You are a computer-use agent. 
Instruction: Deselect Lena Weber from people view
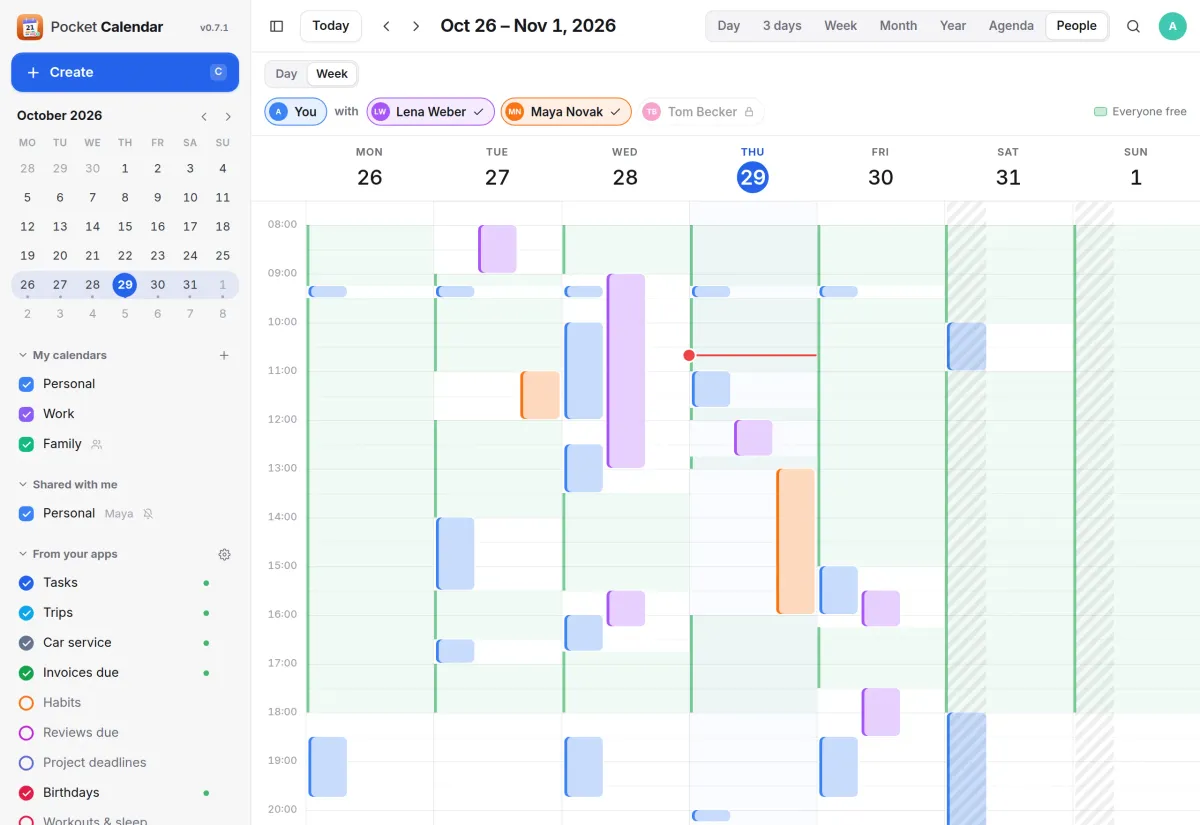[431, 112]
